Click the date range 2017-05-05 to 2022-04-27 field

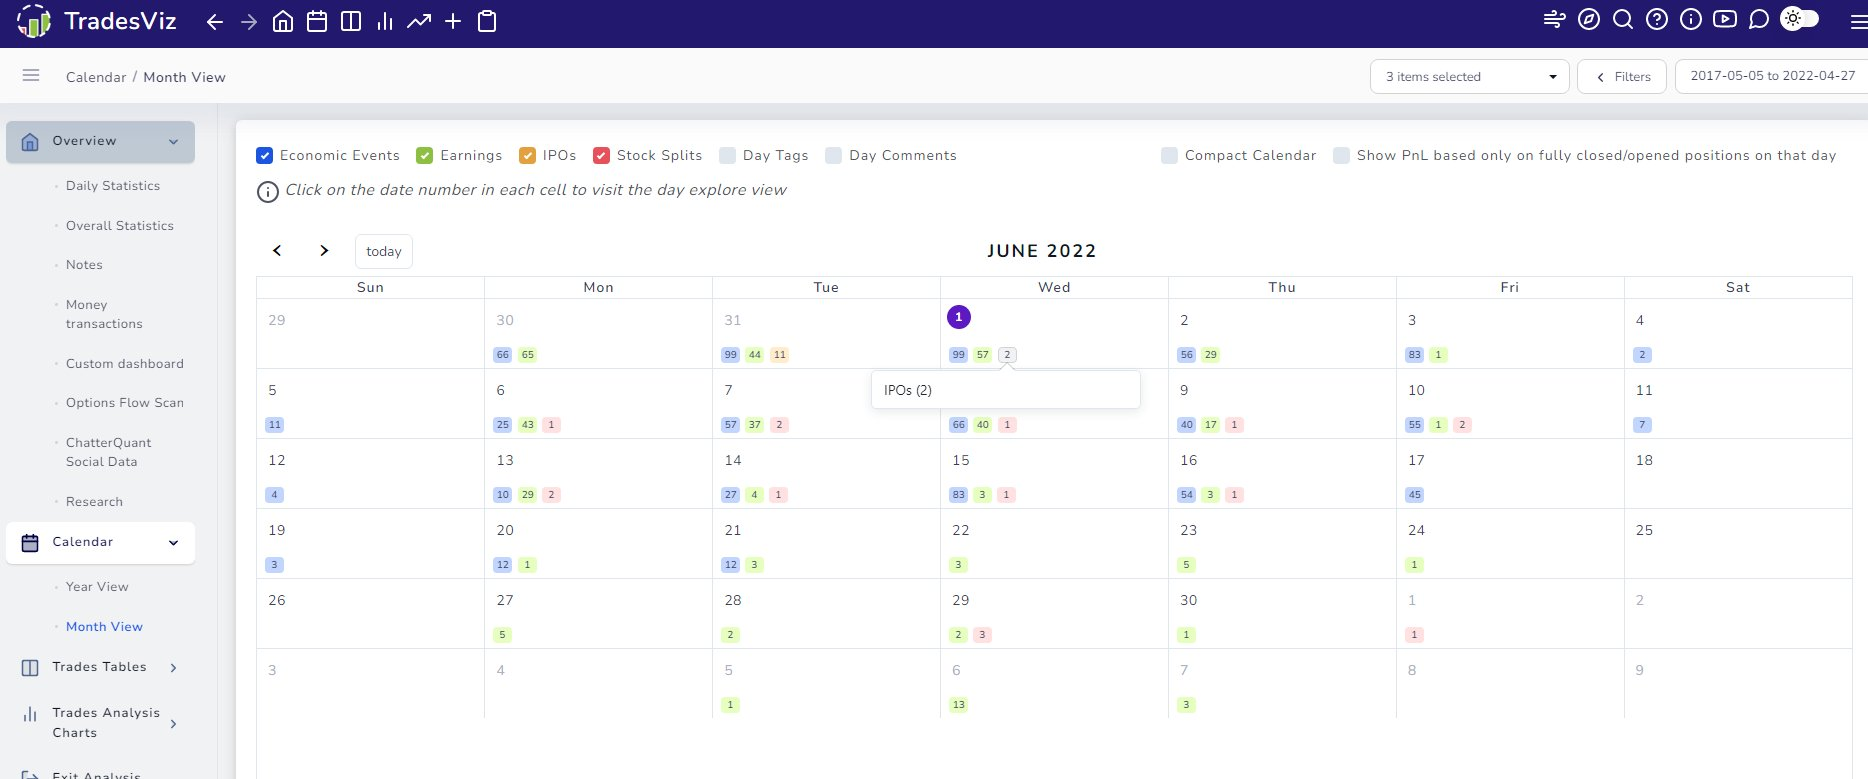pyautogui.click(x=1771, y=76)
